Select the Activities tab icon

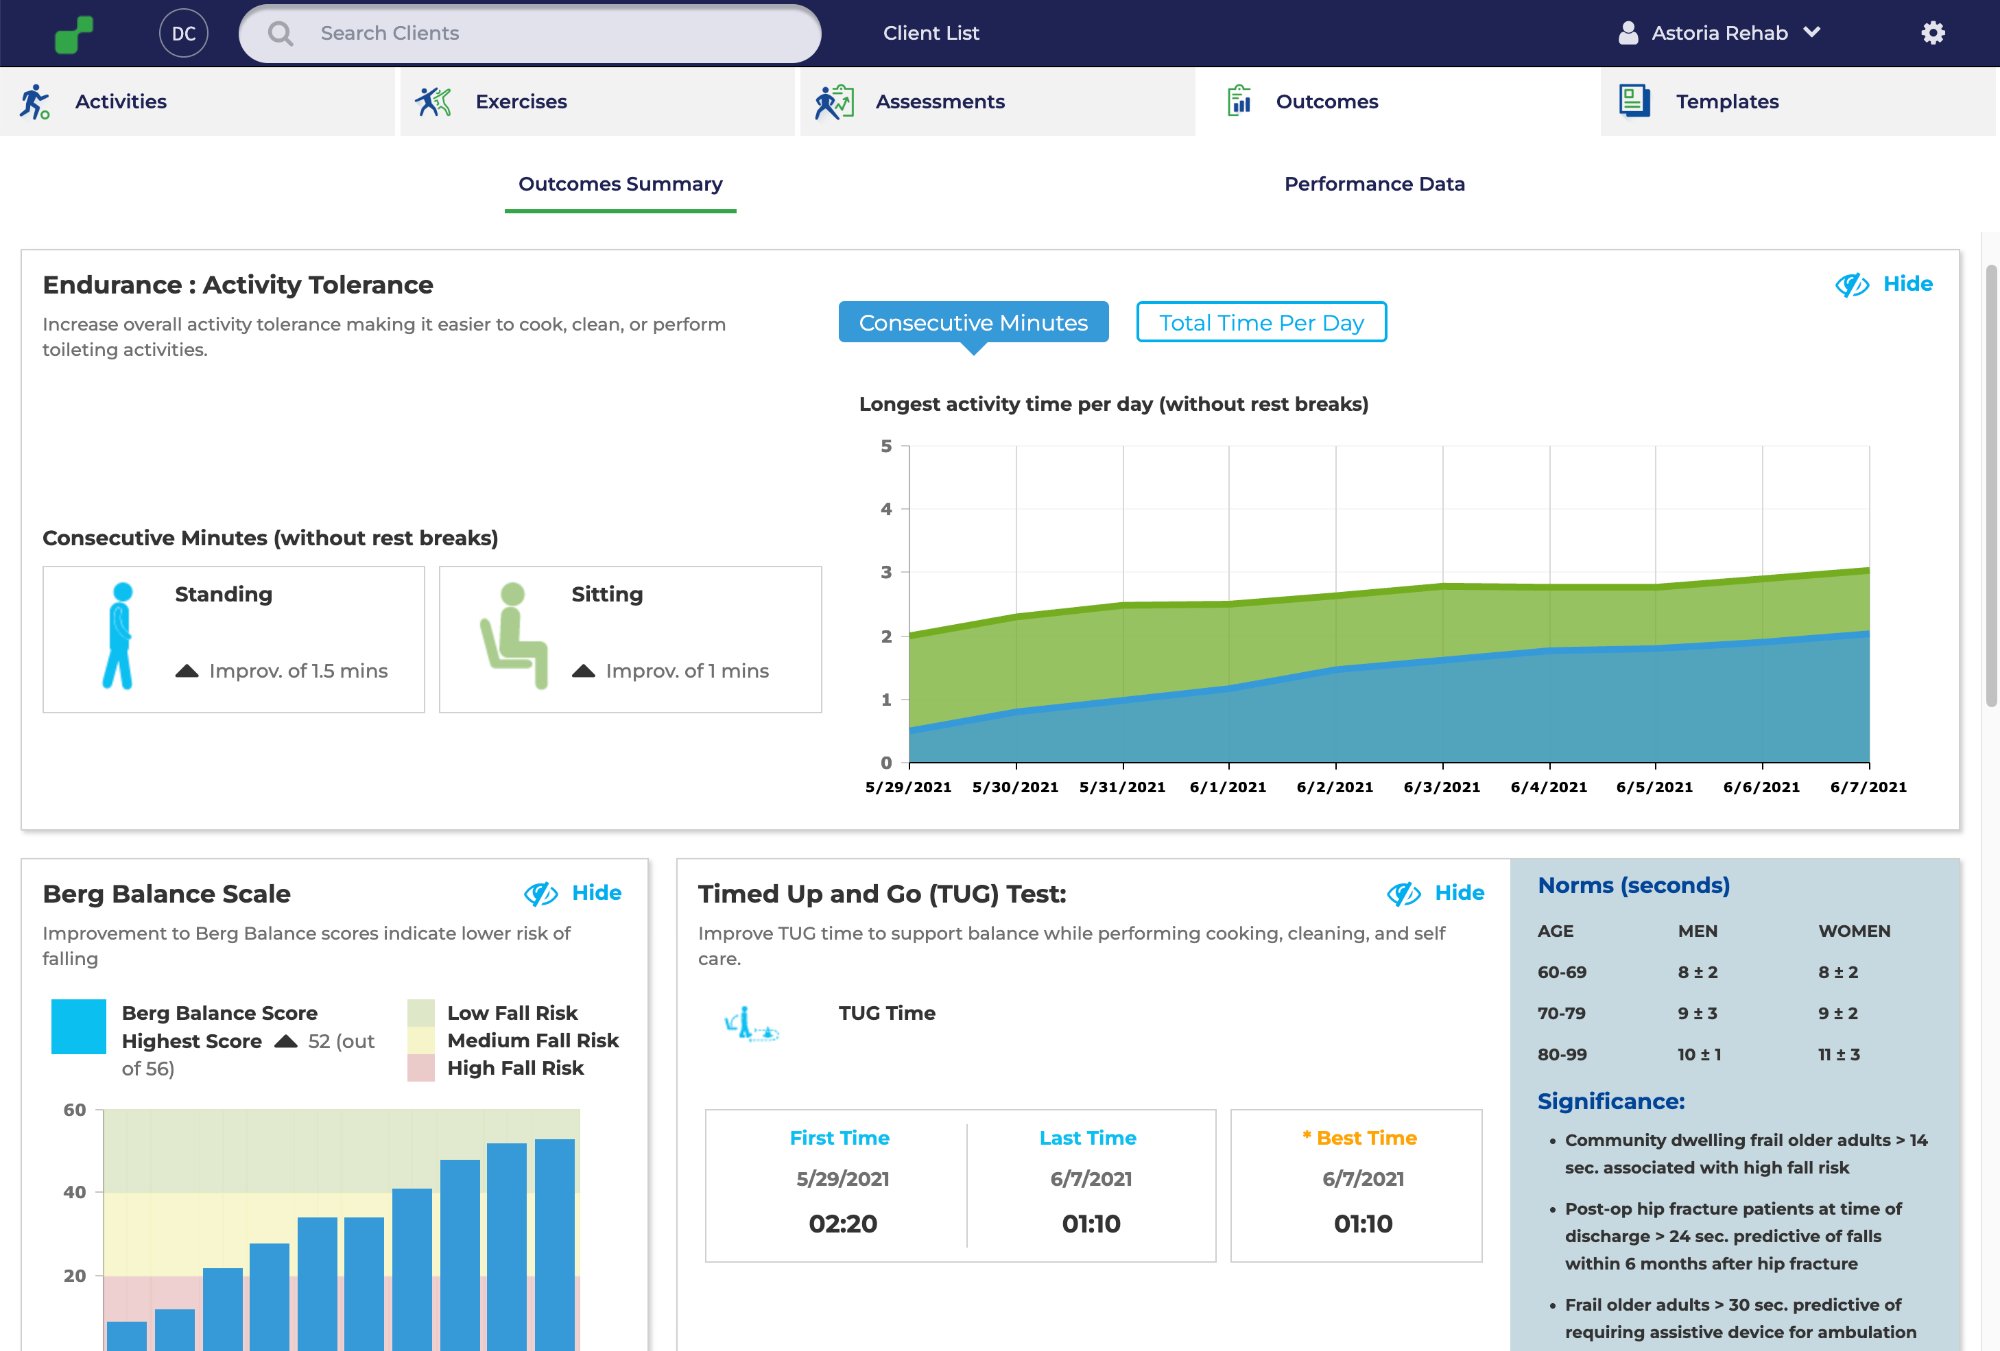click(x=36, y=100)
